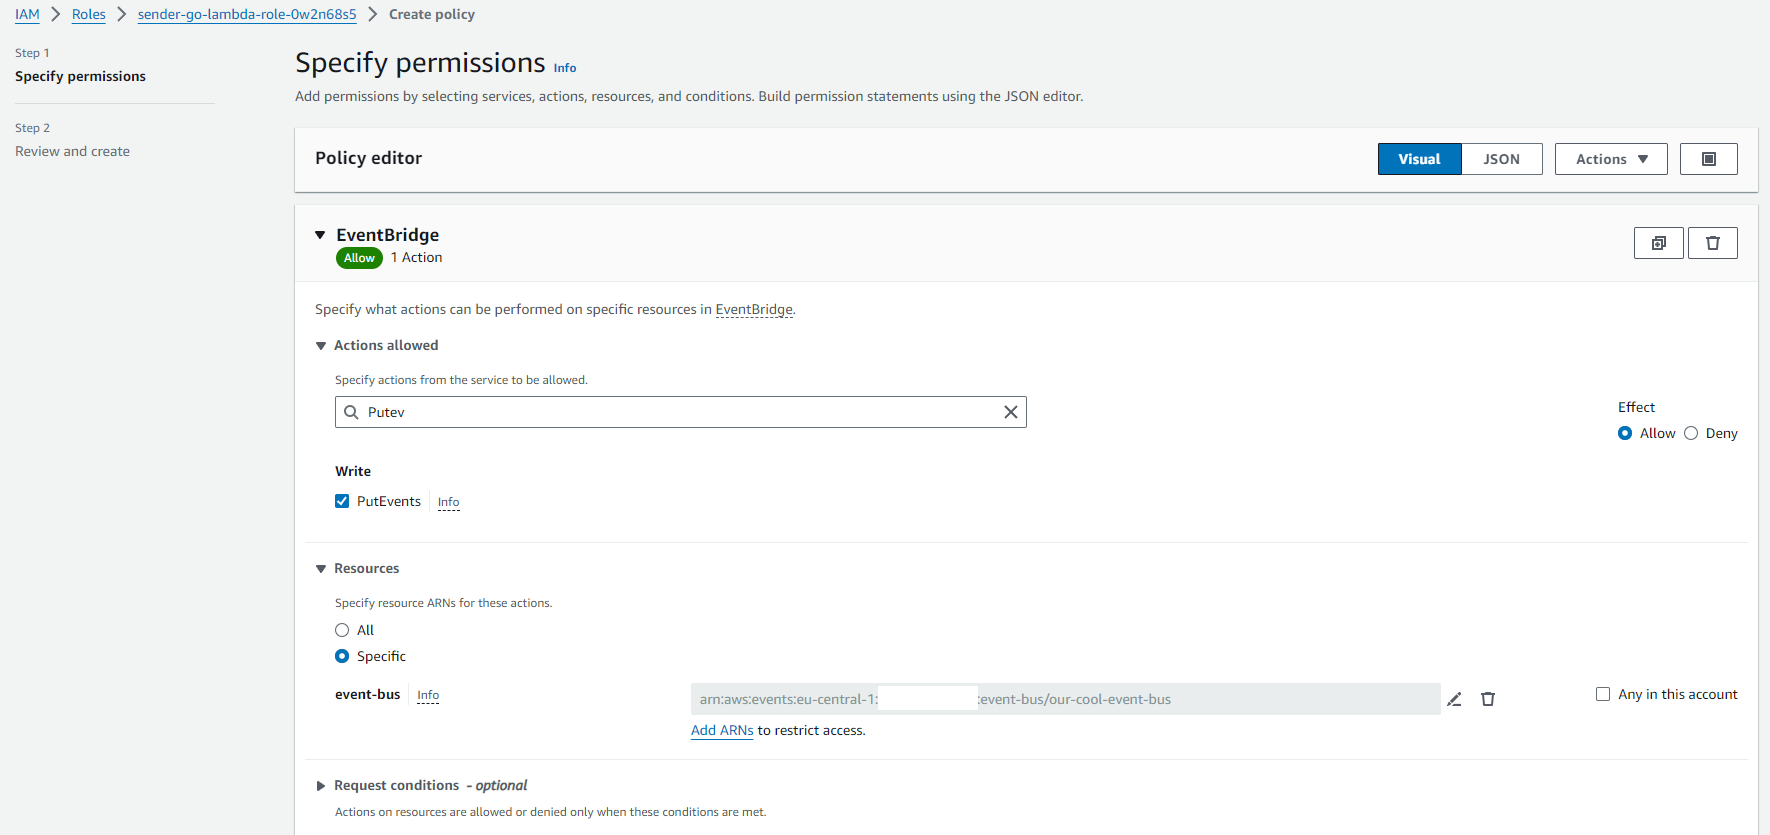Remove the event-bus ARN with the trash icon
1770x835 pixels.
tap(1488, 699)
